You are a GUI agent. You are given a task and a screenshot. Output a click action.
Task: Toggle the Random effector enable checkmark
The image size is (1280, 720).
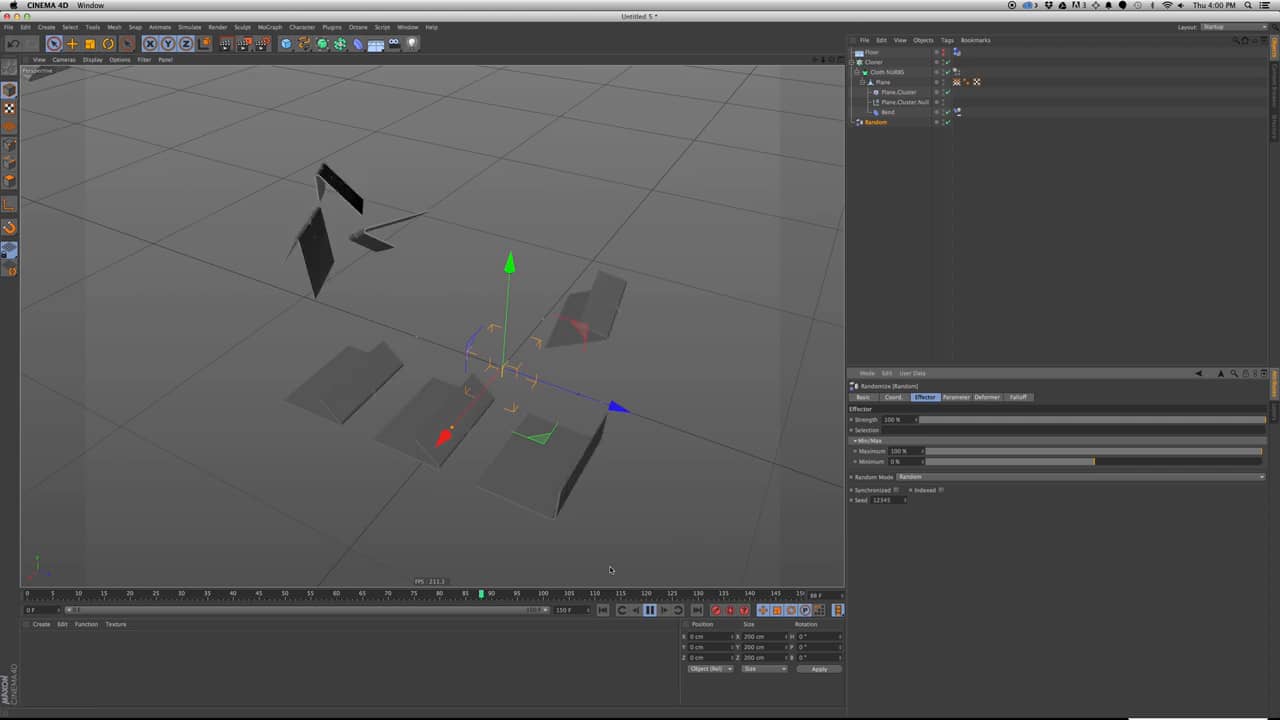(947, 122)
